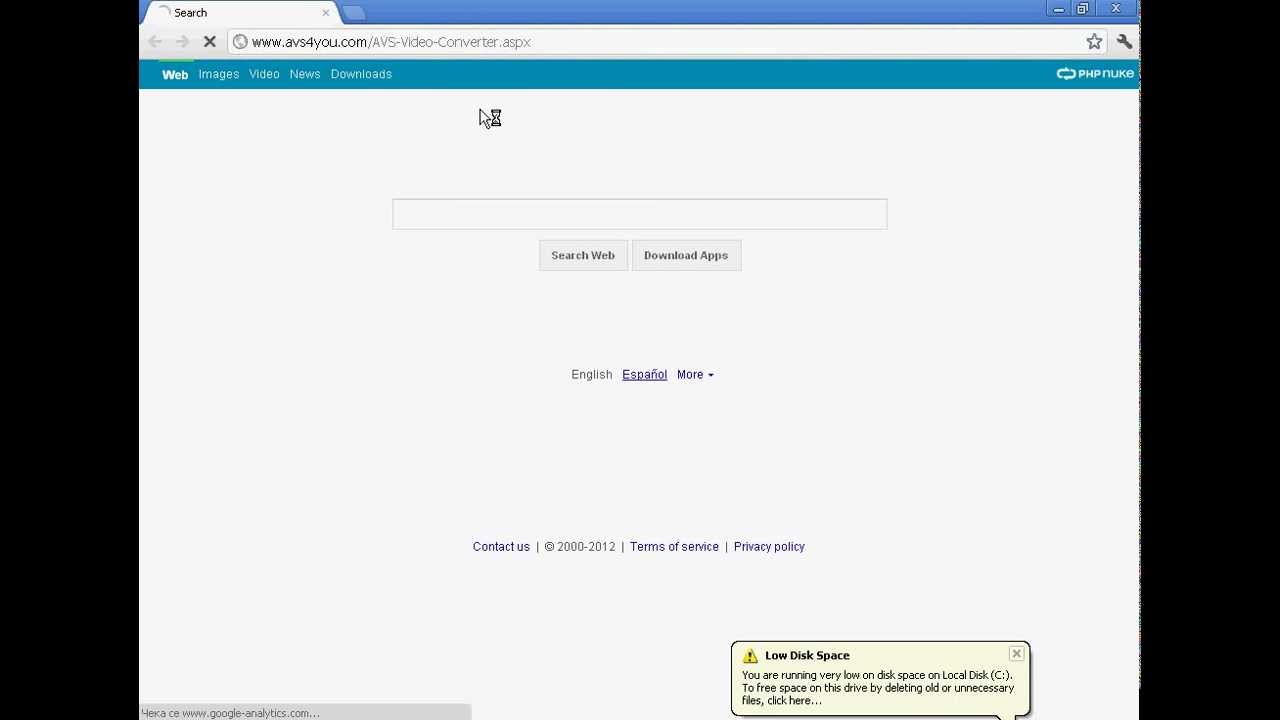Screen dimensions: 1280x720
Task: Switch to Images search category
Action: coord(218,74)
